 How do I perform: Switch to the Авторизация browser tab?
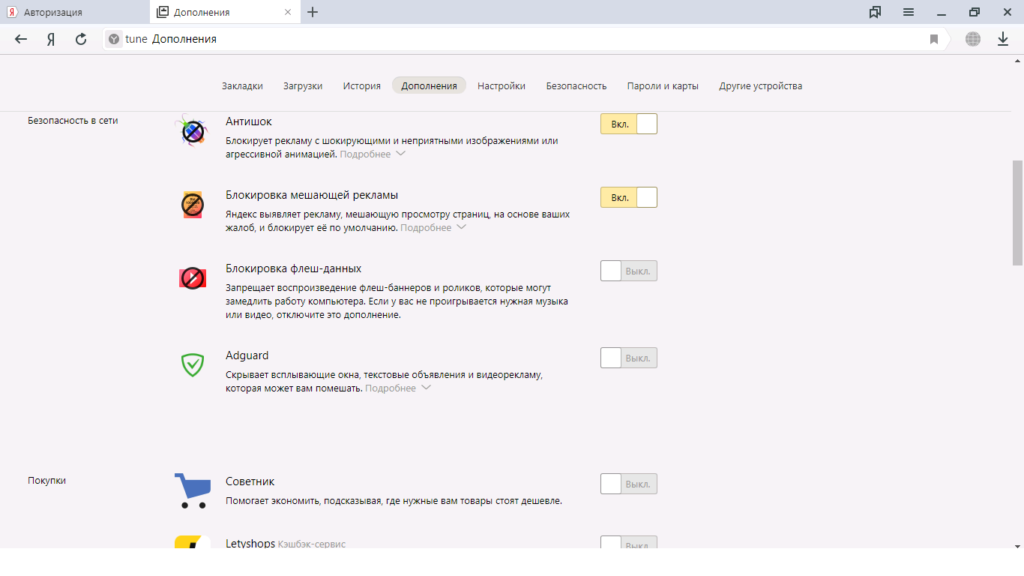74,12
